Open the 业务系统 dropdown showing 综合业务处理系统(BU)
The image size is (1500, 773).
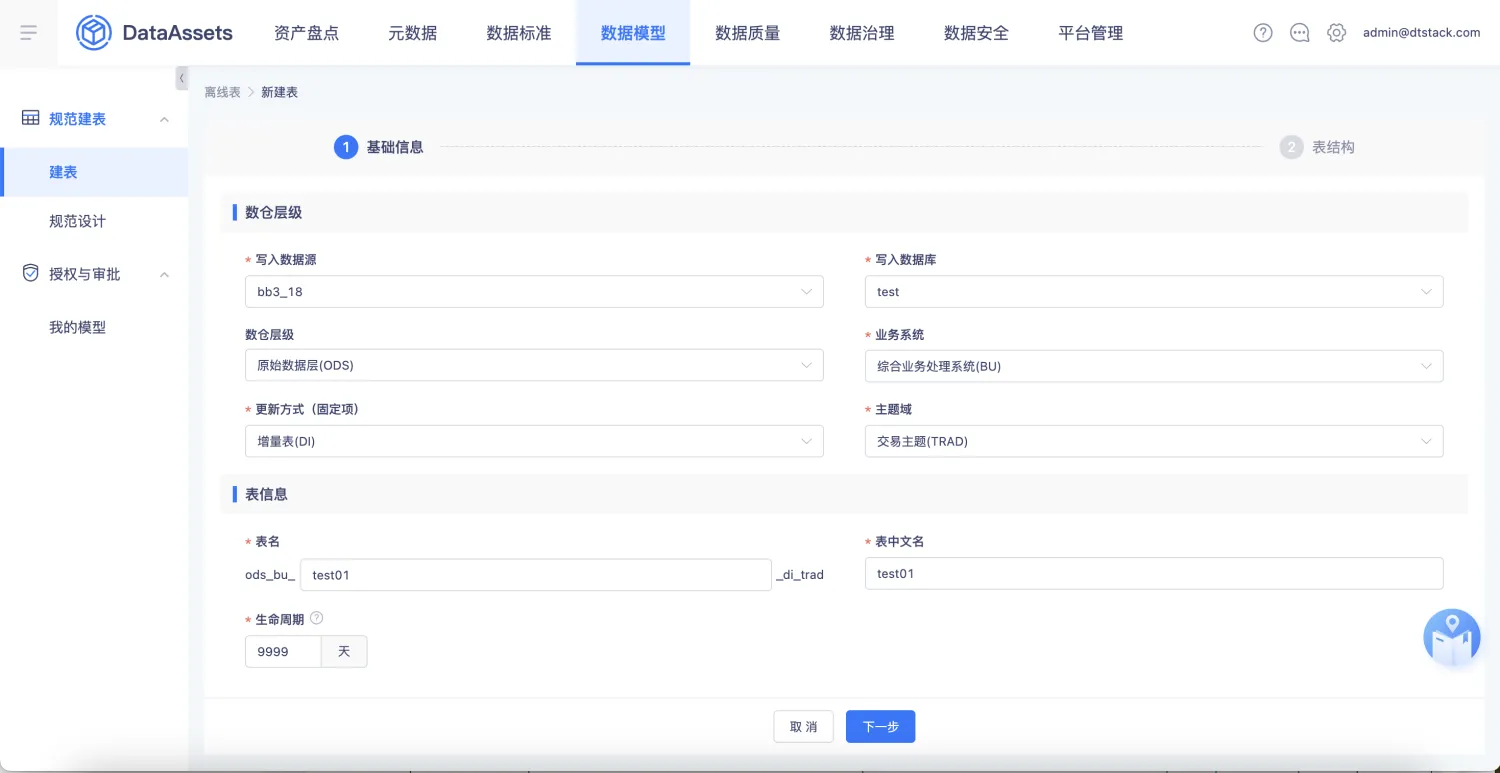[1154, 366]
